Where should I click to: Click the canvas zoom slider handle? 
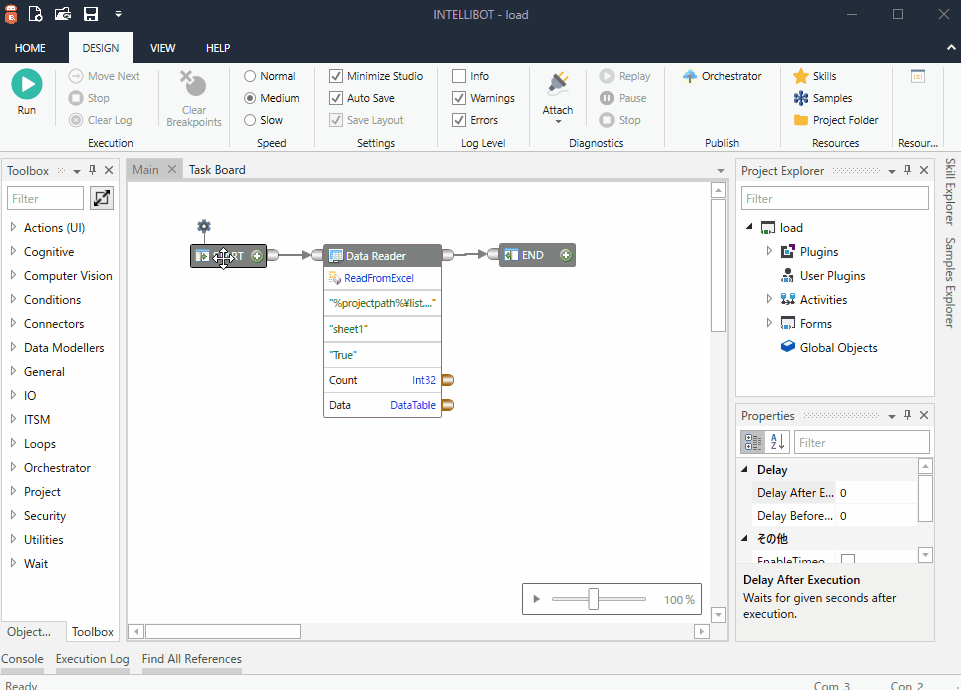pos(593,599)
